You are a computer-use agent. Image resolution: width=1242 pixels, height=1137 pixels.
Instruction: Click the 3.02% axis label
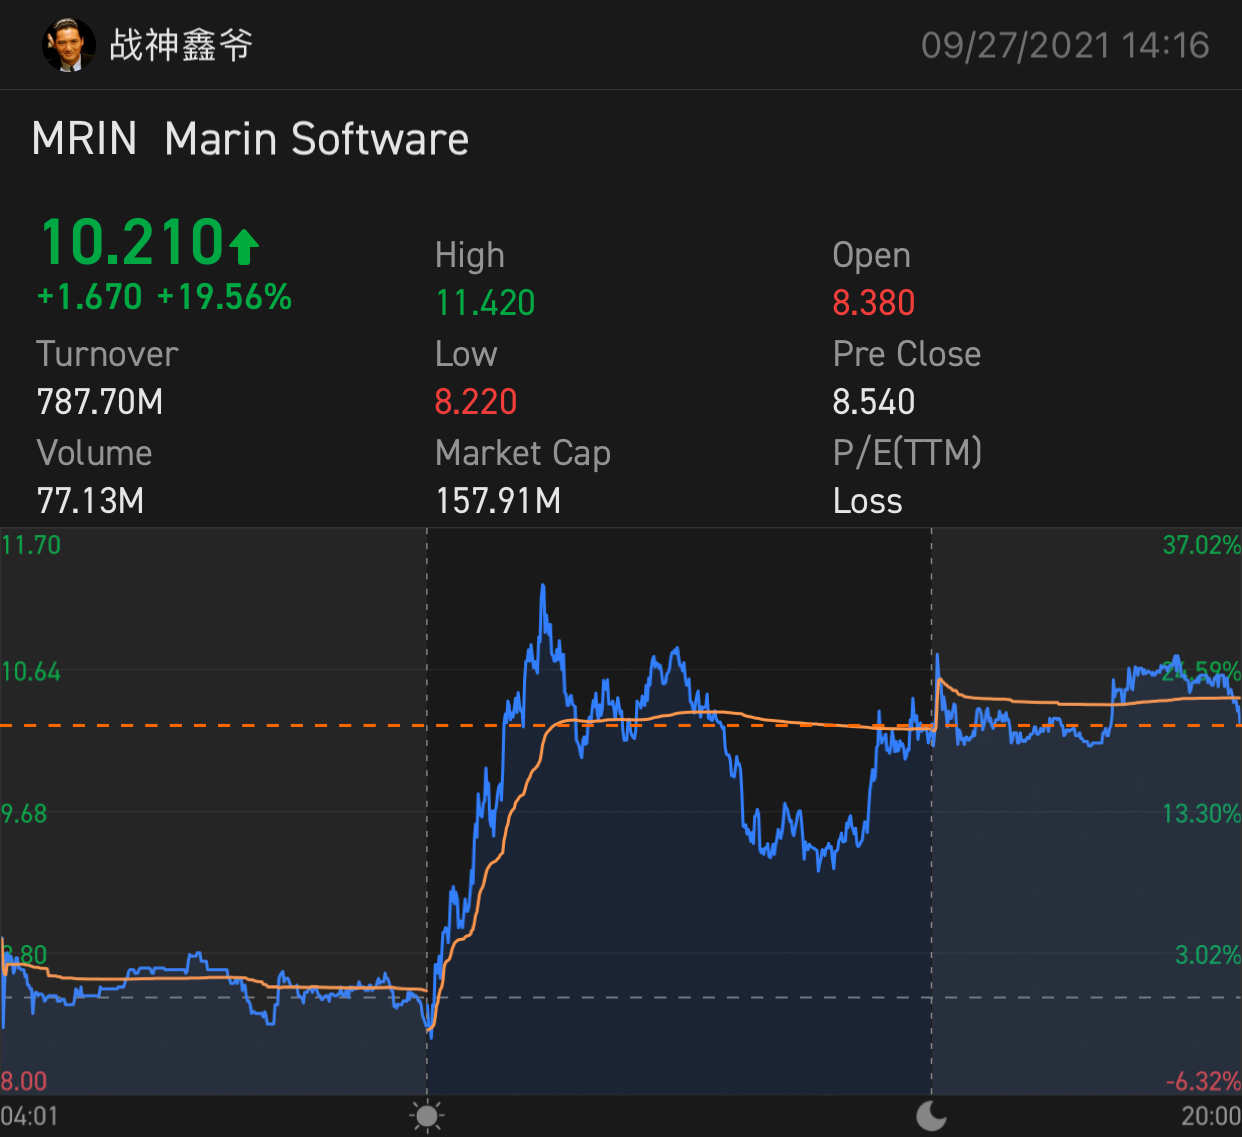[1208, 955]
